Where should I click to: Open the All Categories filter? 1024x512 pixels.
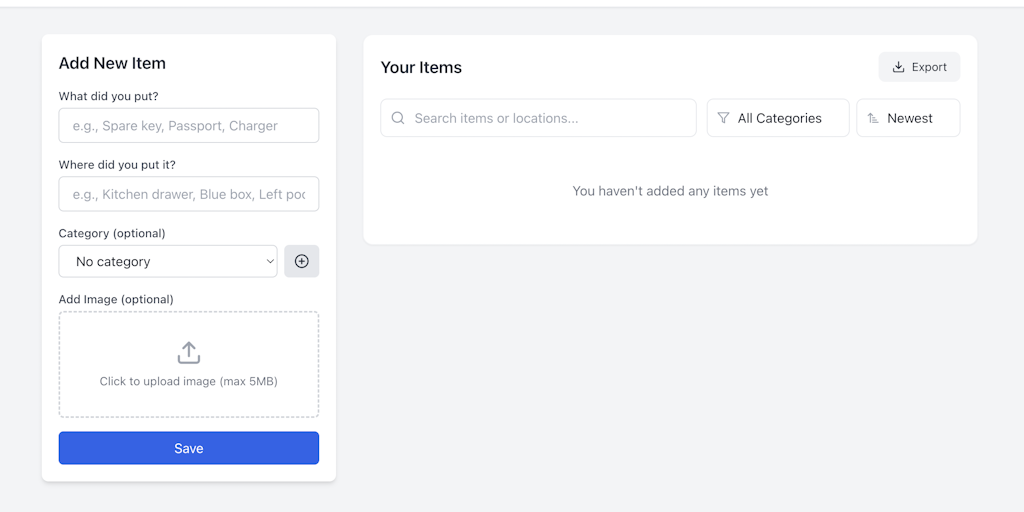click(x=779, y=118)
